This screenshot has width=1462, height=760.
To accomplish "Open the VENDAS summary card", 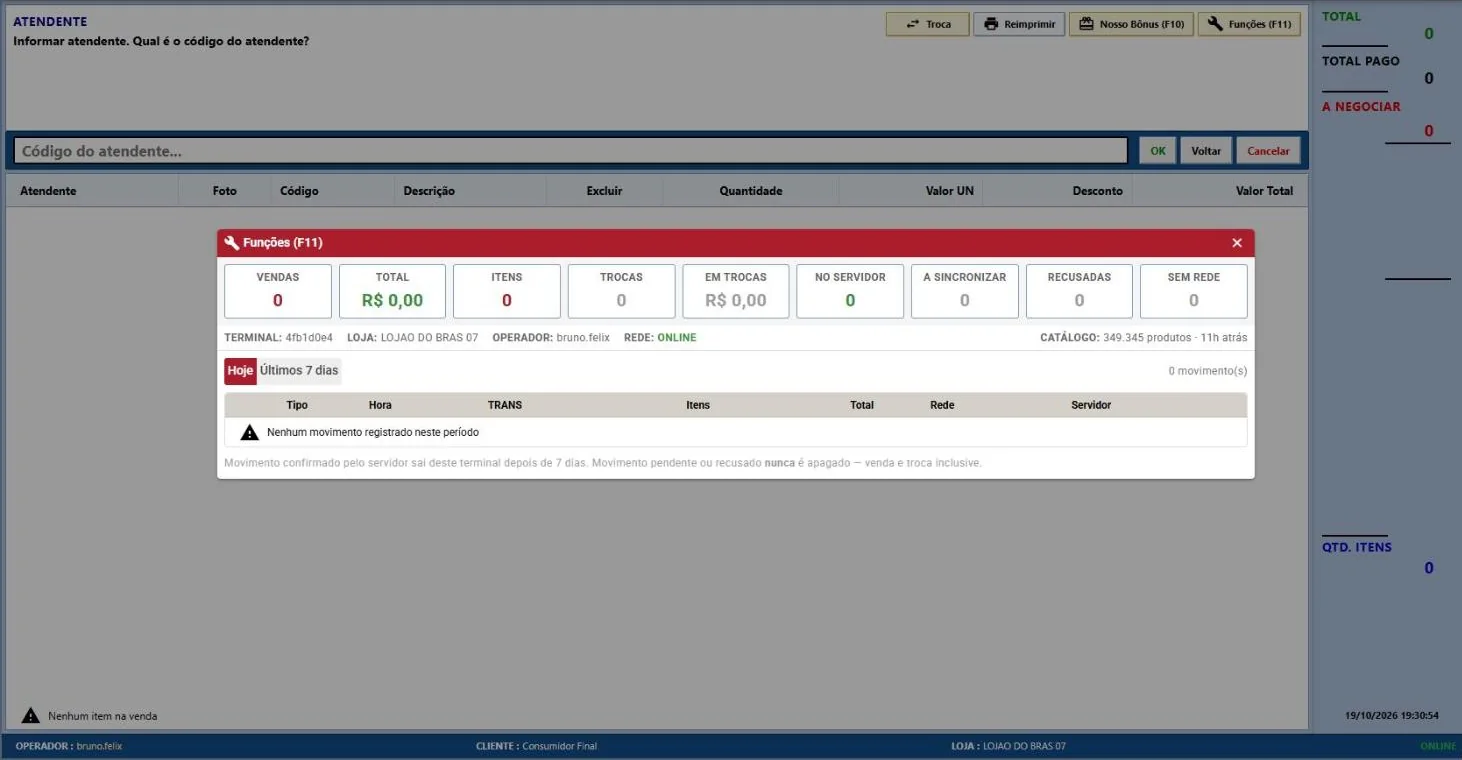I will pos(278,291).
